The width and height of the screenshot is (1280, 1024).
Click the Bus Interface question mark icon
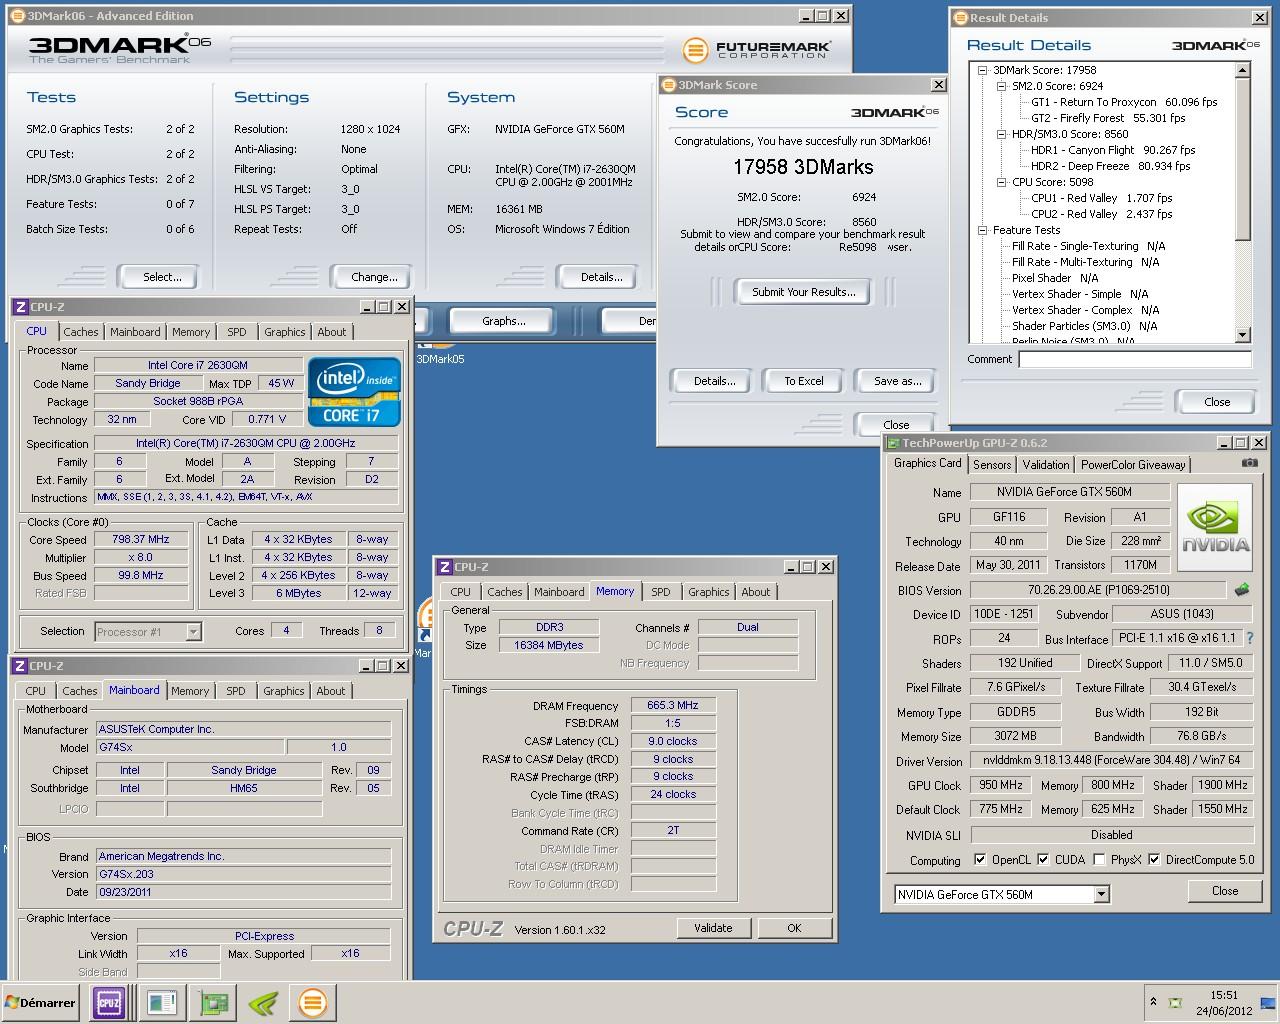pyautogui.click(x=1249, y=638)
